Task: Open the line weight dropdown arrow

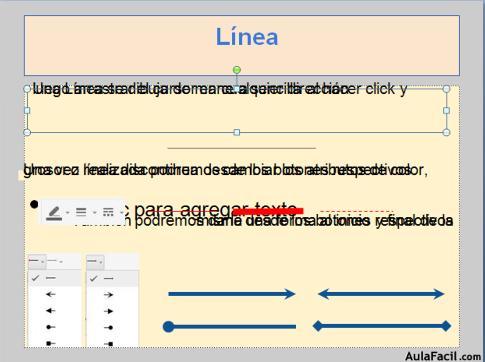Action: (95, 213)
